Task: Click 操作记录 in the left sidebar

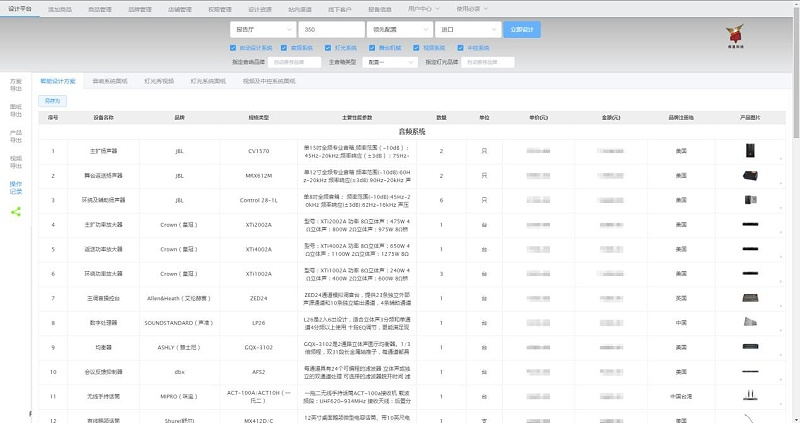Action: 16,187
